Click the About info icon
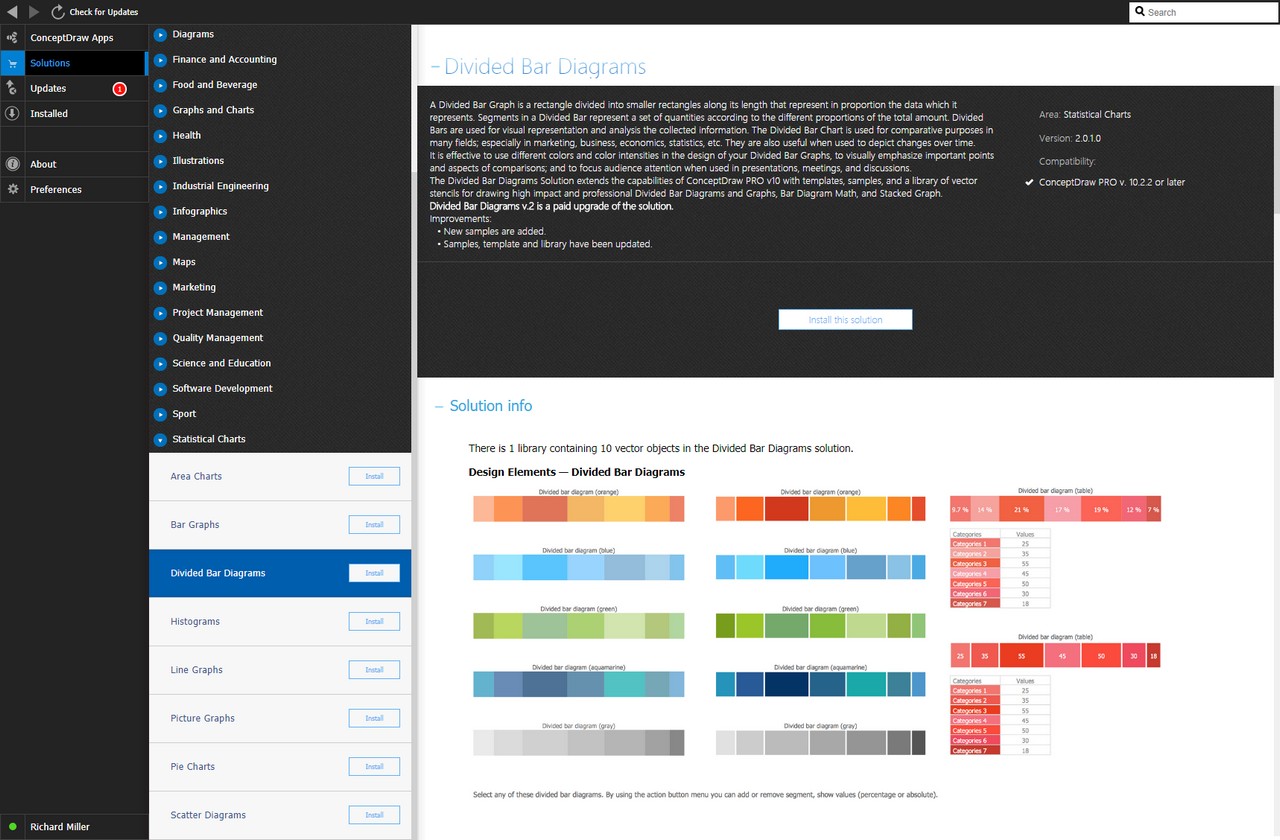 (12, 164)
